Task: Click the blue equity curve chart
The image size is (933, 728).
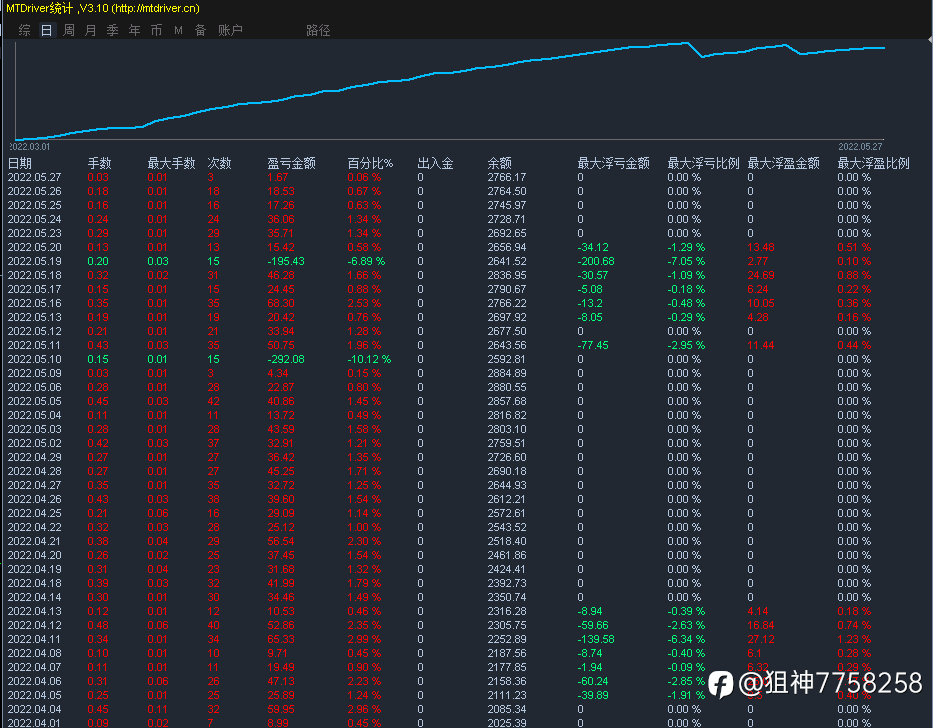Action: 449,90
